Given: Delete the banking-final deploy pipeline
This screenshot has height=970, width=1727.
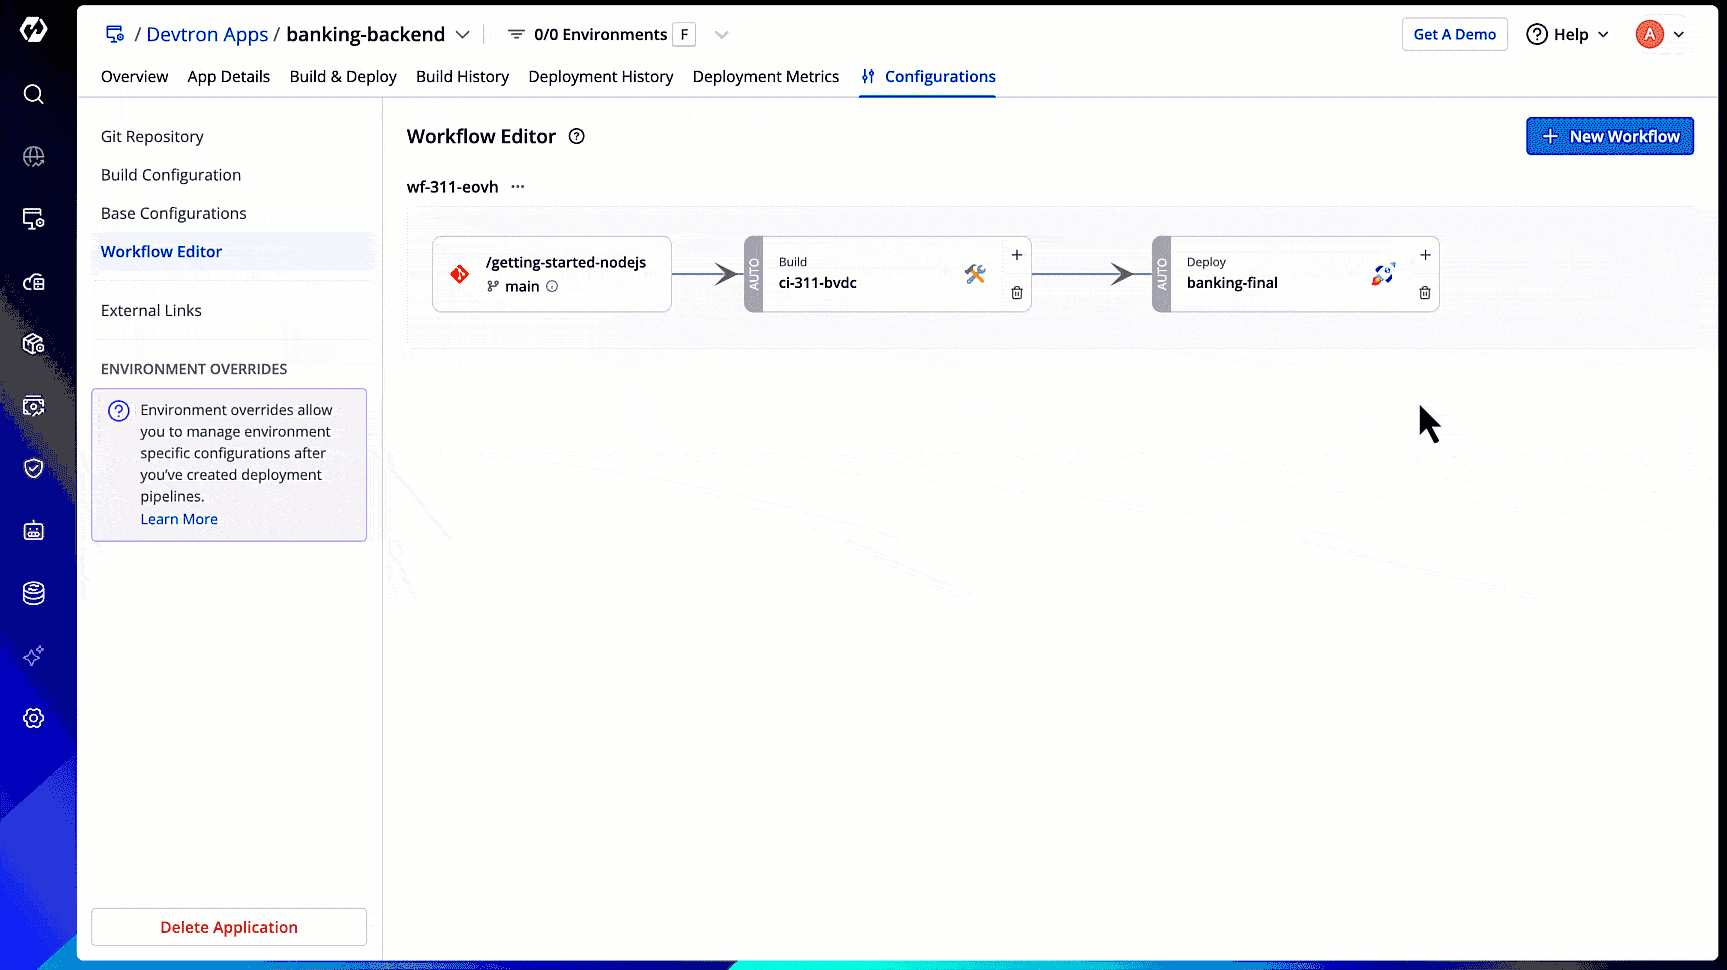Looking at the screenshot, I should (1424, 293).
